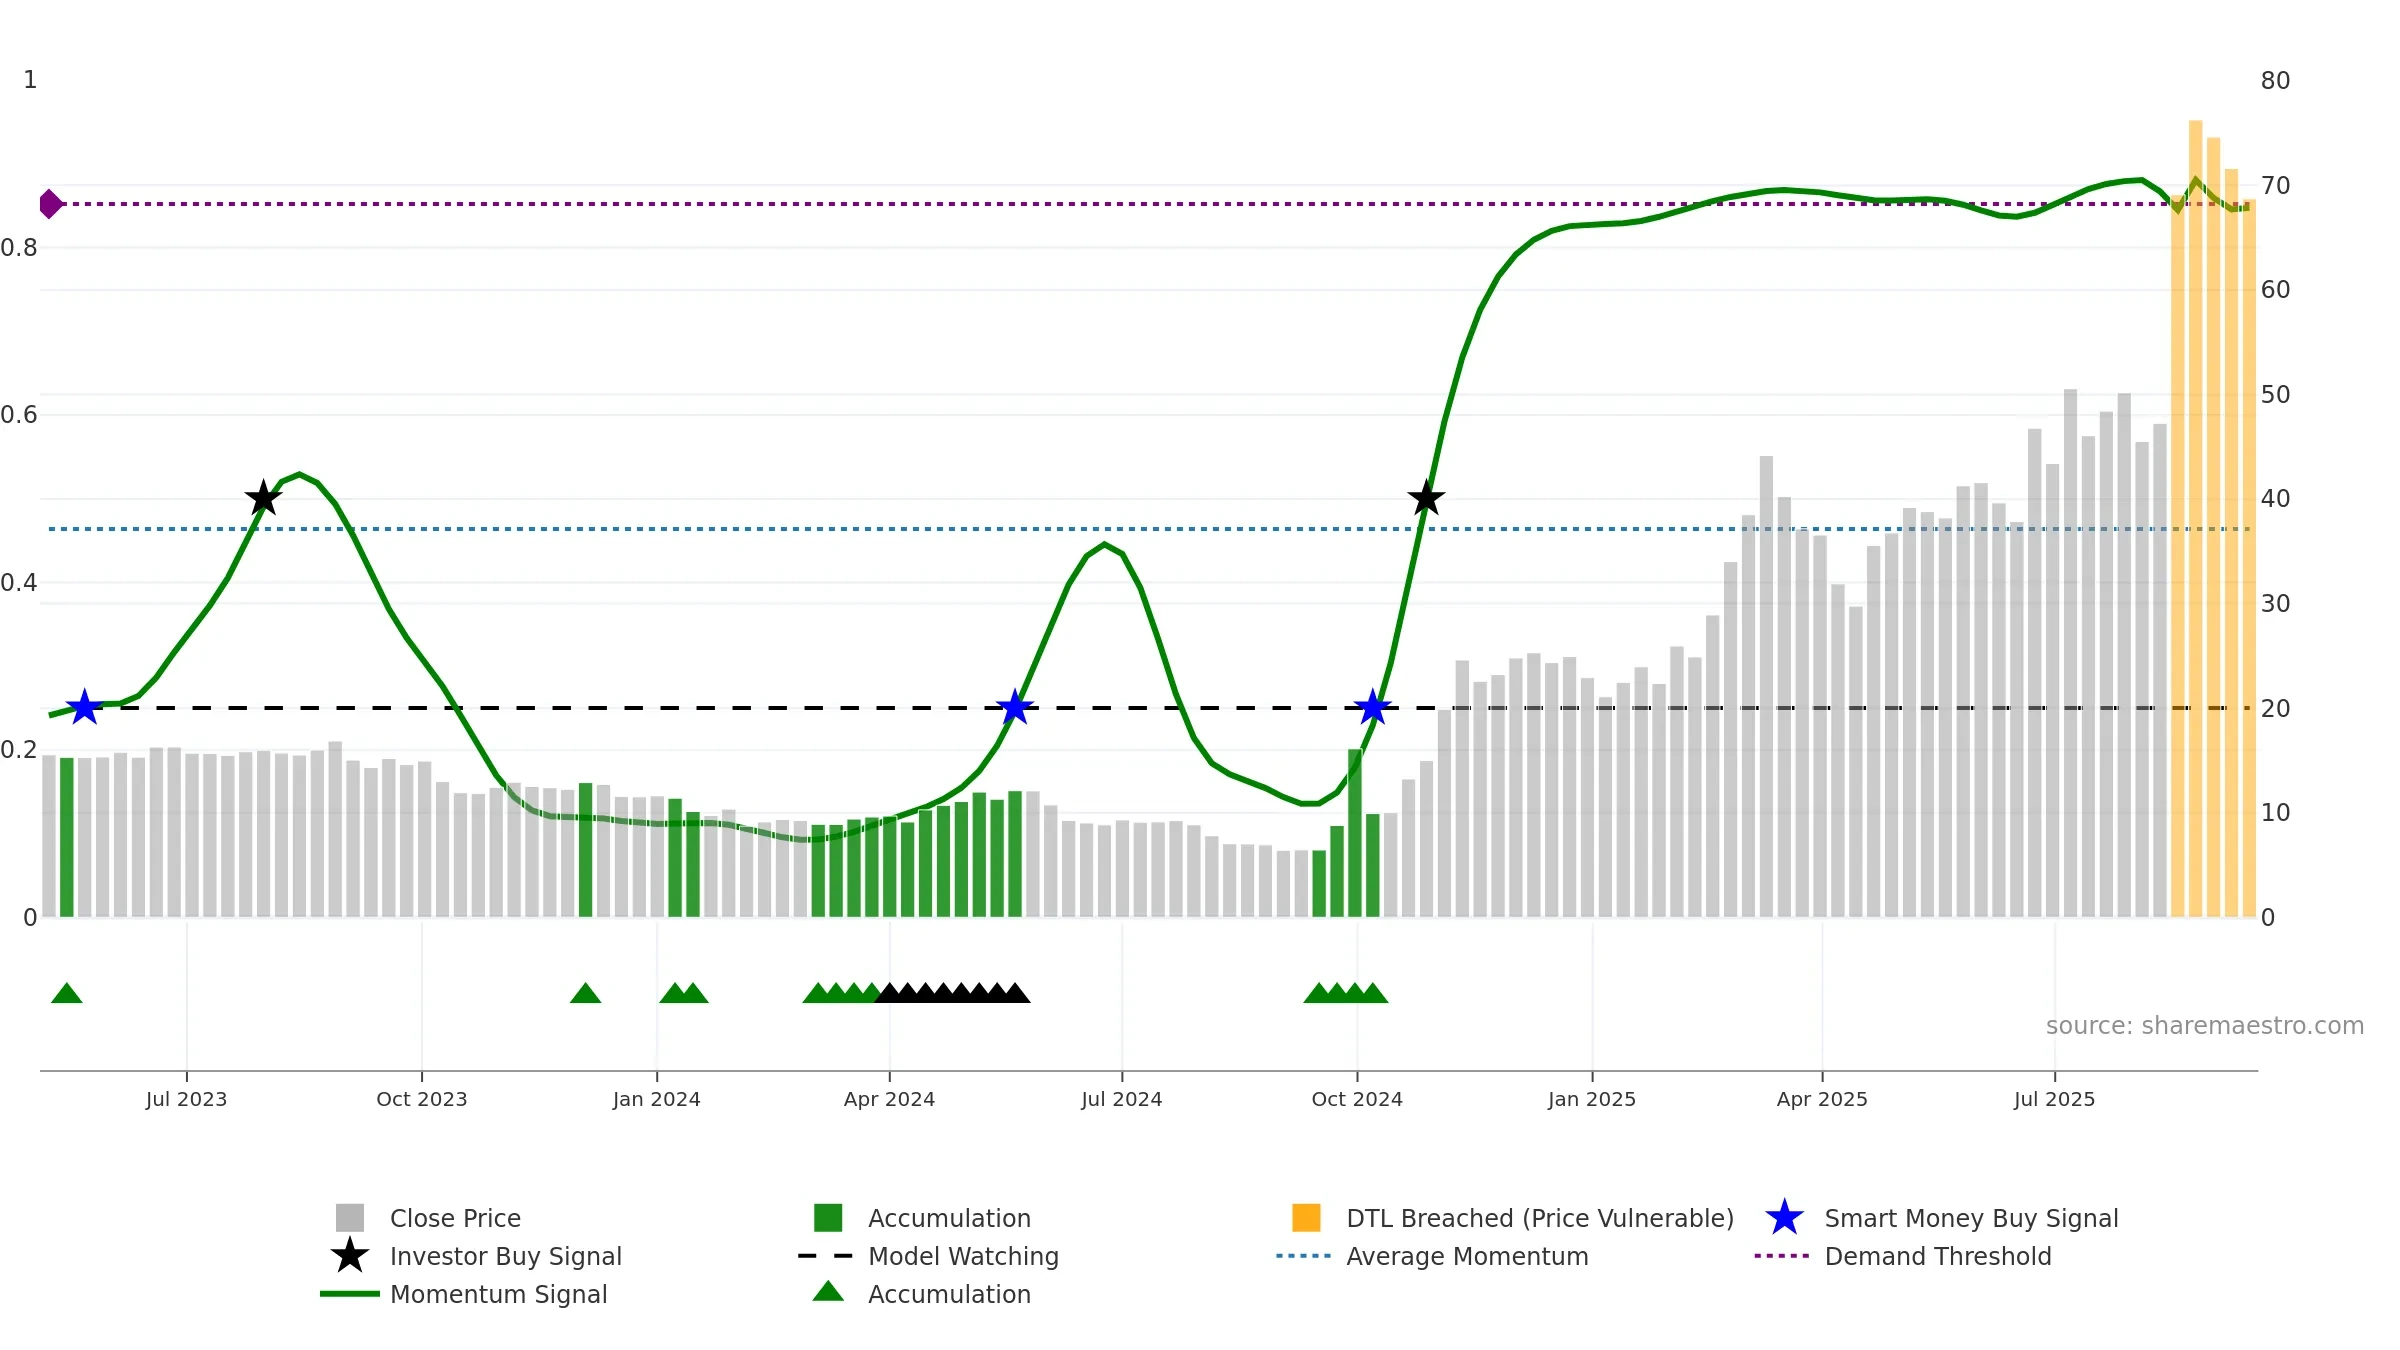Click the orange DTL Breached legend swatch

1306,1217
